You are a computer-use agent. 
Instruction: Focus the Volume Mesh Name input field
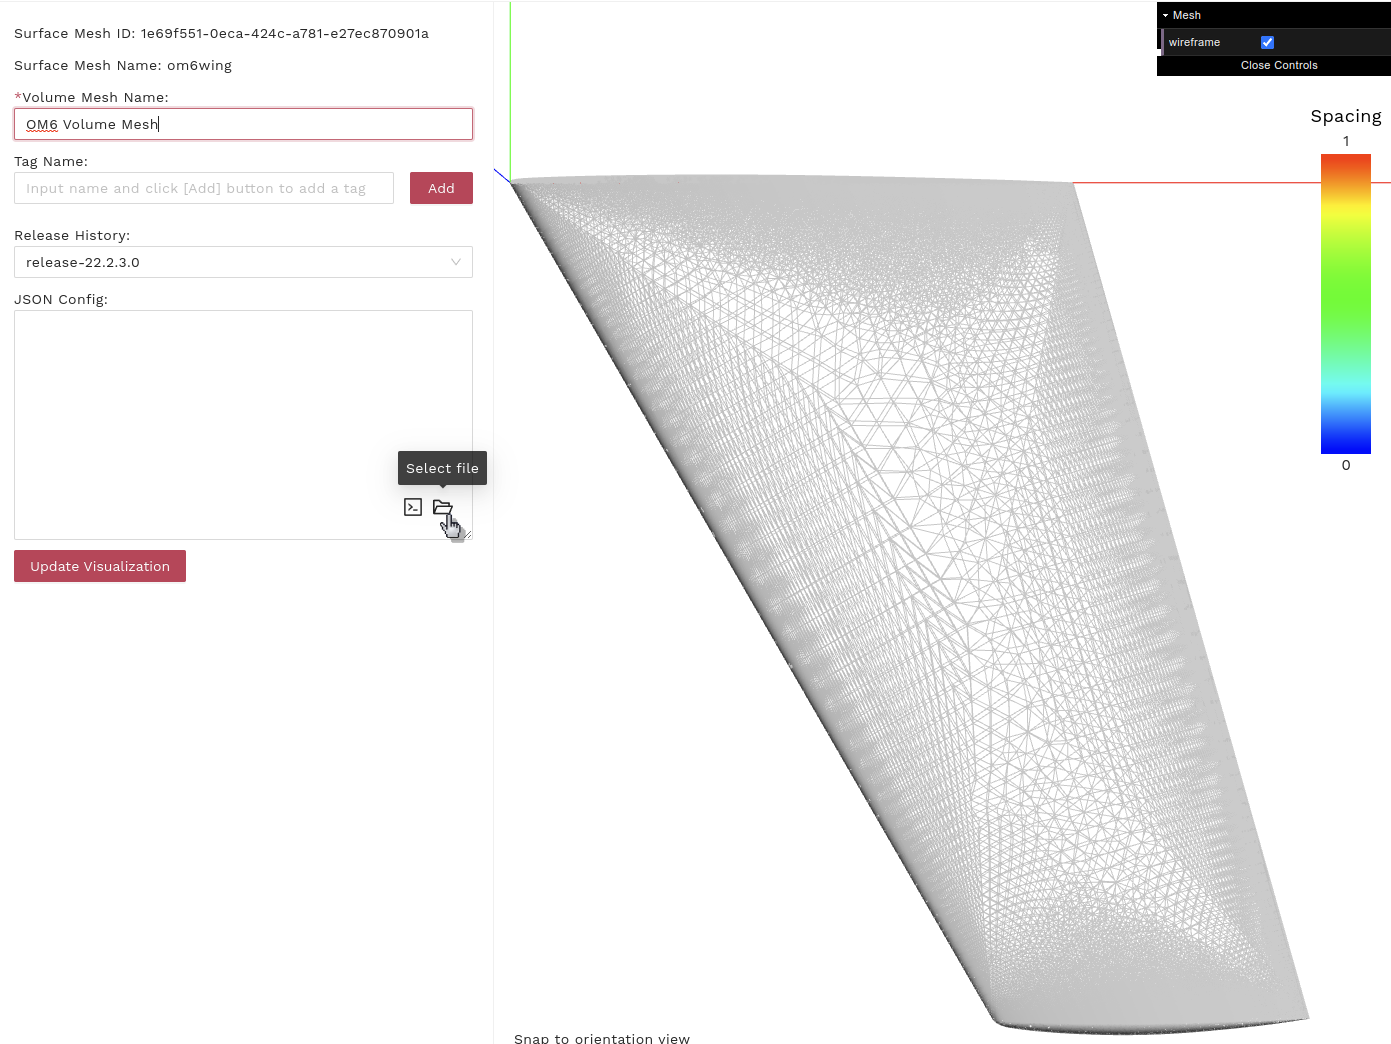243,124
